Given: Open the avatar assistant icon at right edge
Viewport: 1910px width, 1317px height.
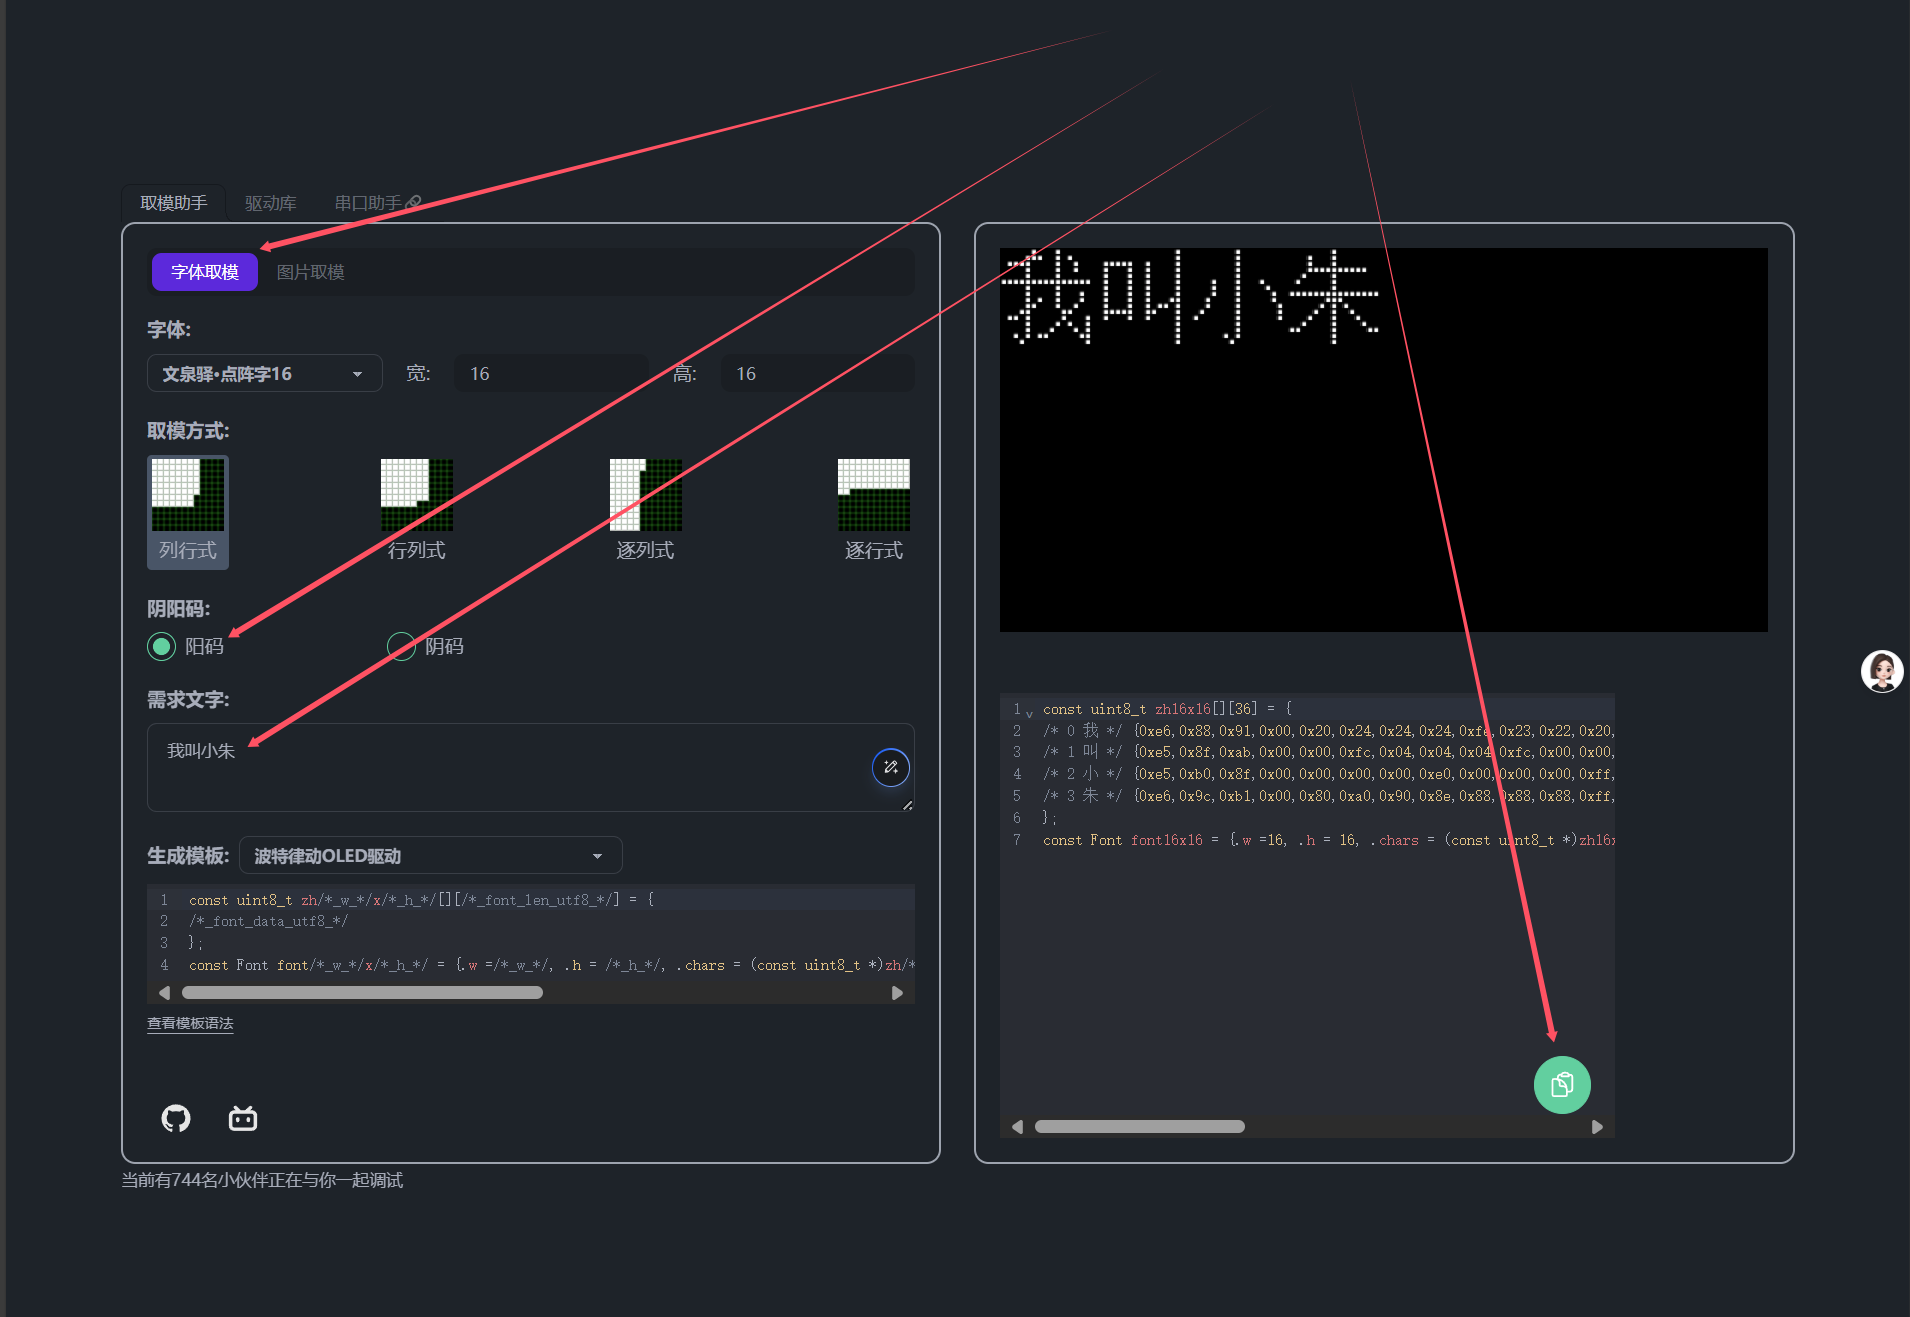Looking at the screenshot, I should point(1882,671).
